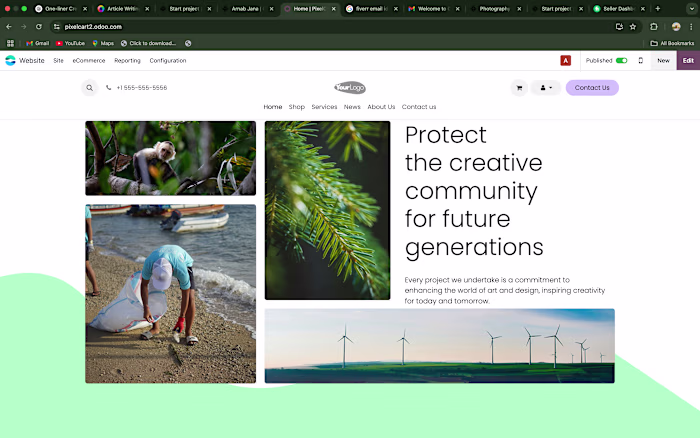
Task: Open the Services nav link
Action: tap(324, 107)
